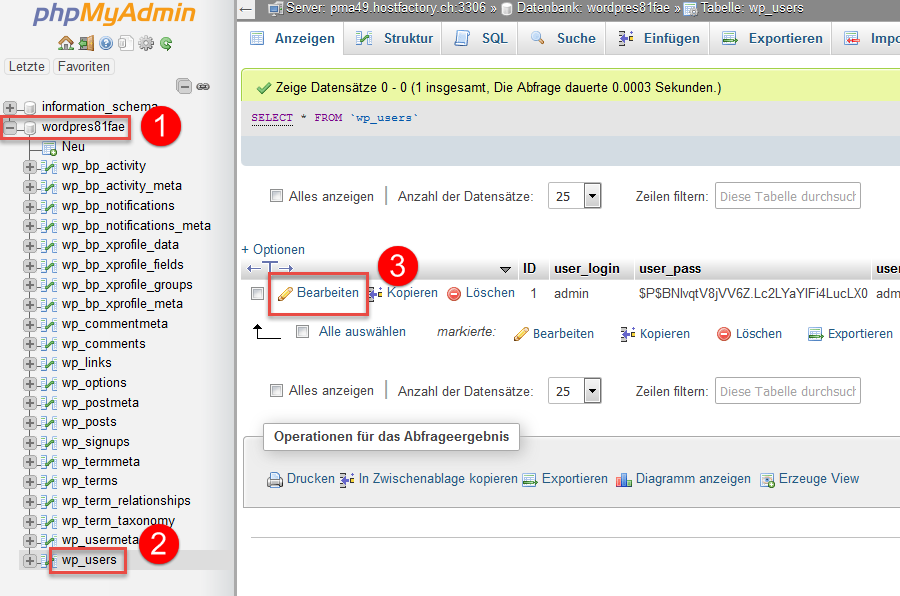Click the Alle auswählen link
Image resolution: width=900 pixels, height=596 pixels.
coord(362,332)
